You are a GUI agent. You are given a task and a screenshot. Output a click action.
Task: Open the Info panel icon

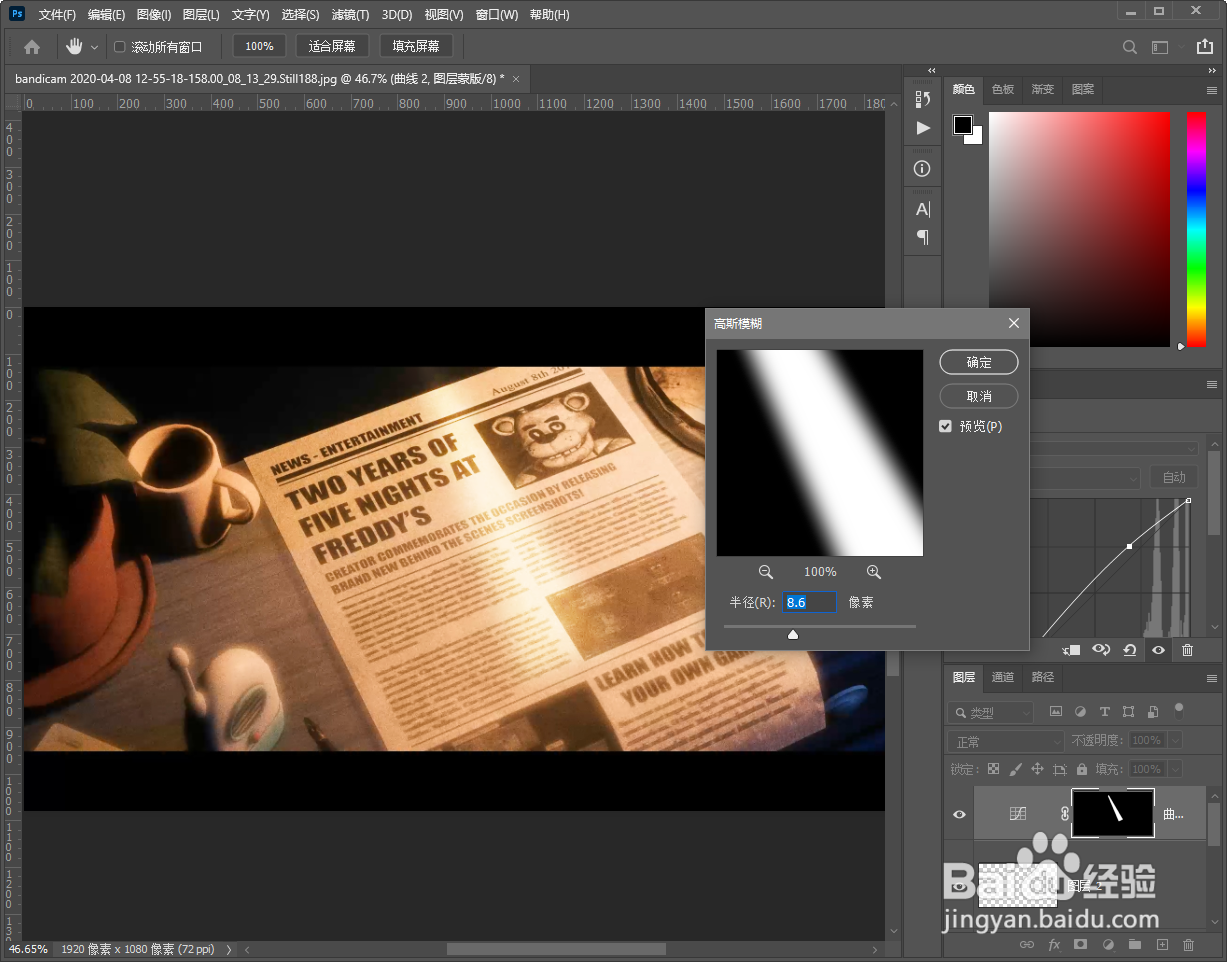coord(923,169)
